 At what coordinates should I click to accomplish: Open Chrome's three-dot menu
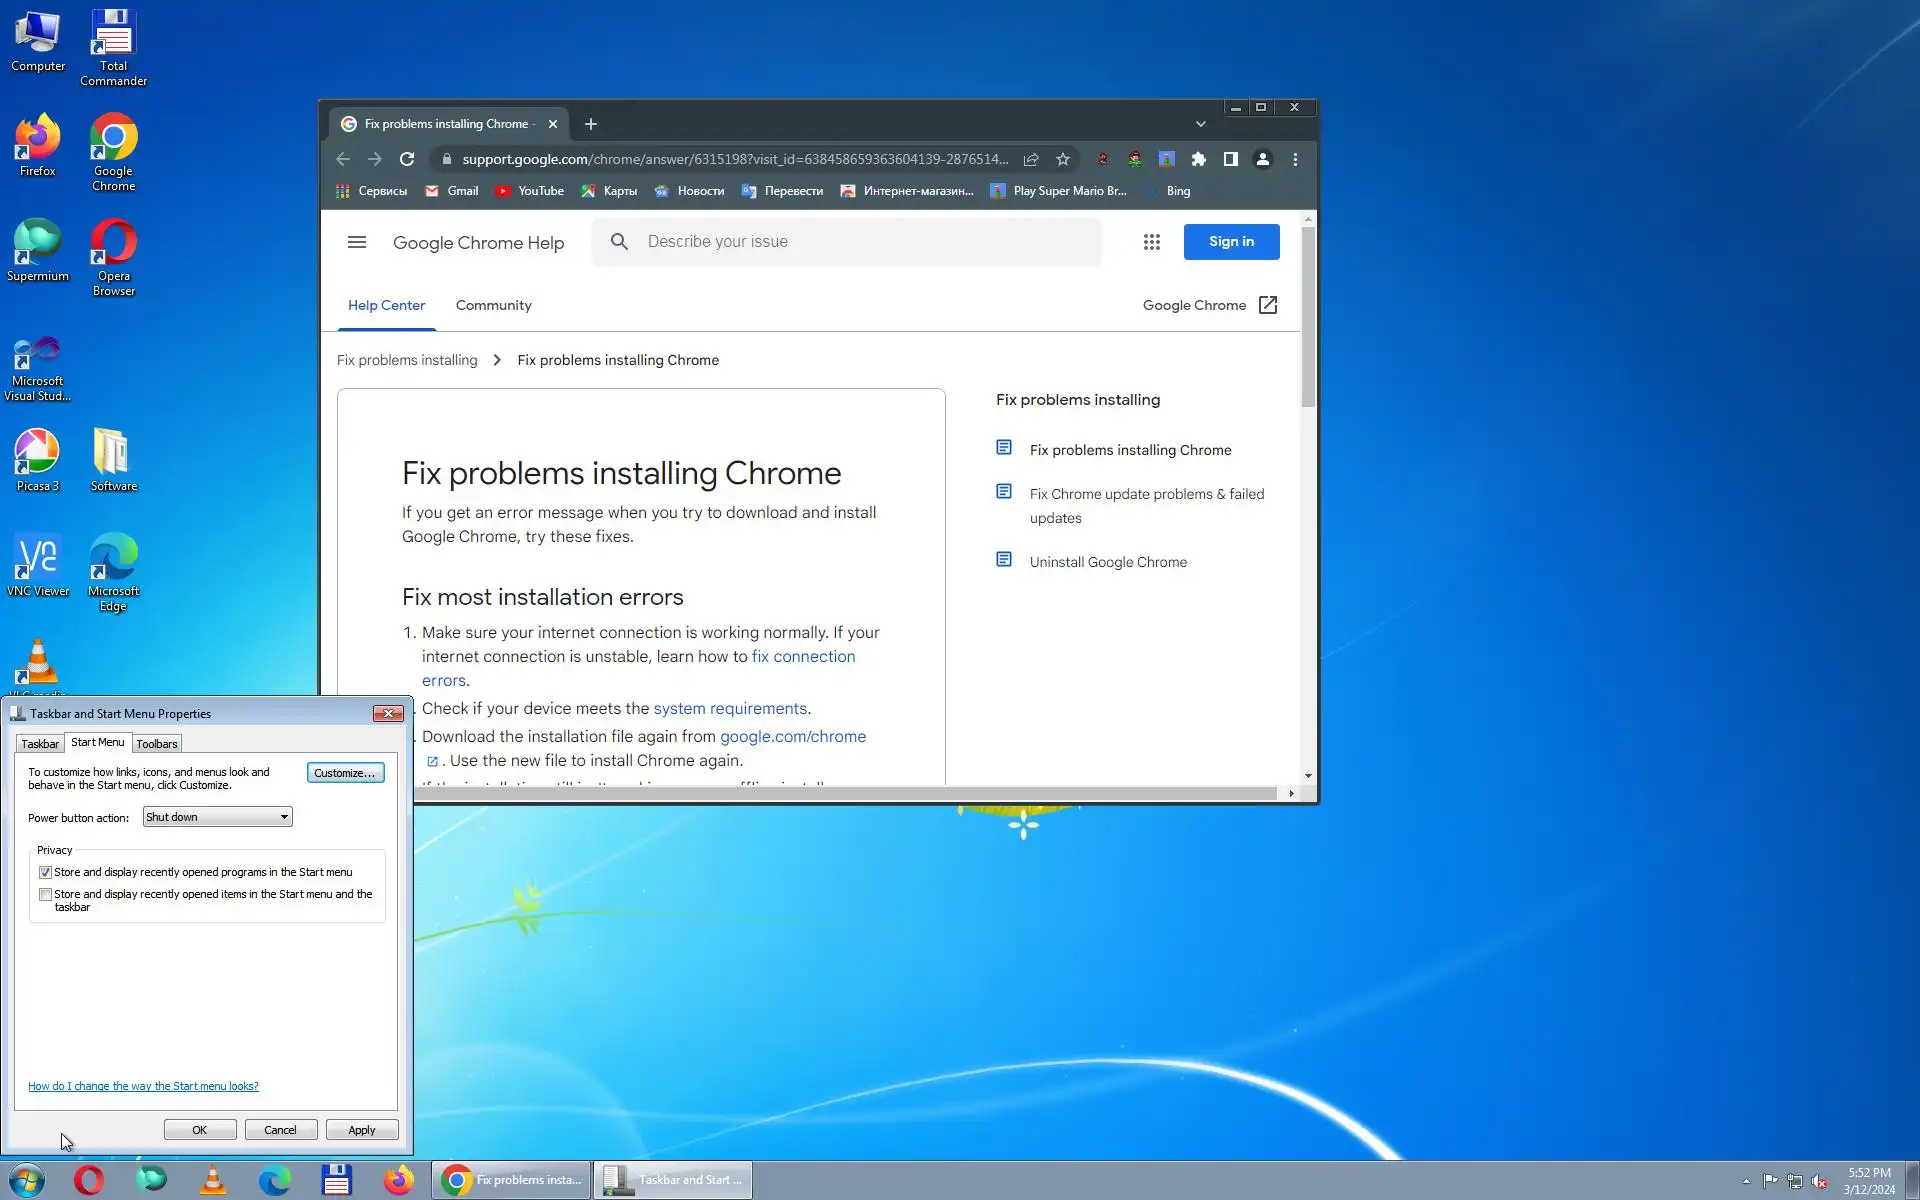point(1295,159)
